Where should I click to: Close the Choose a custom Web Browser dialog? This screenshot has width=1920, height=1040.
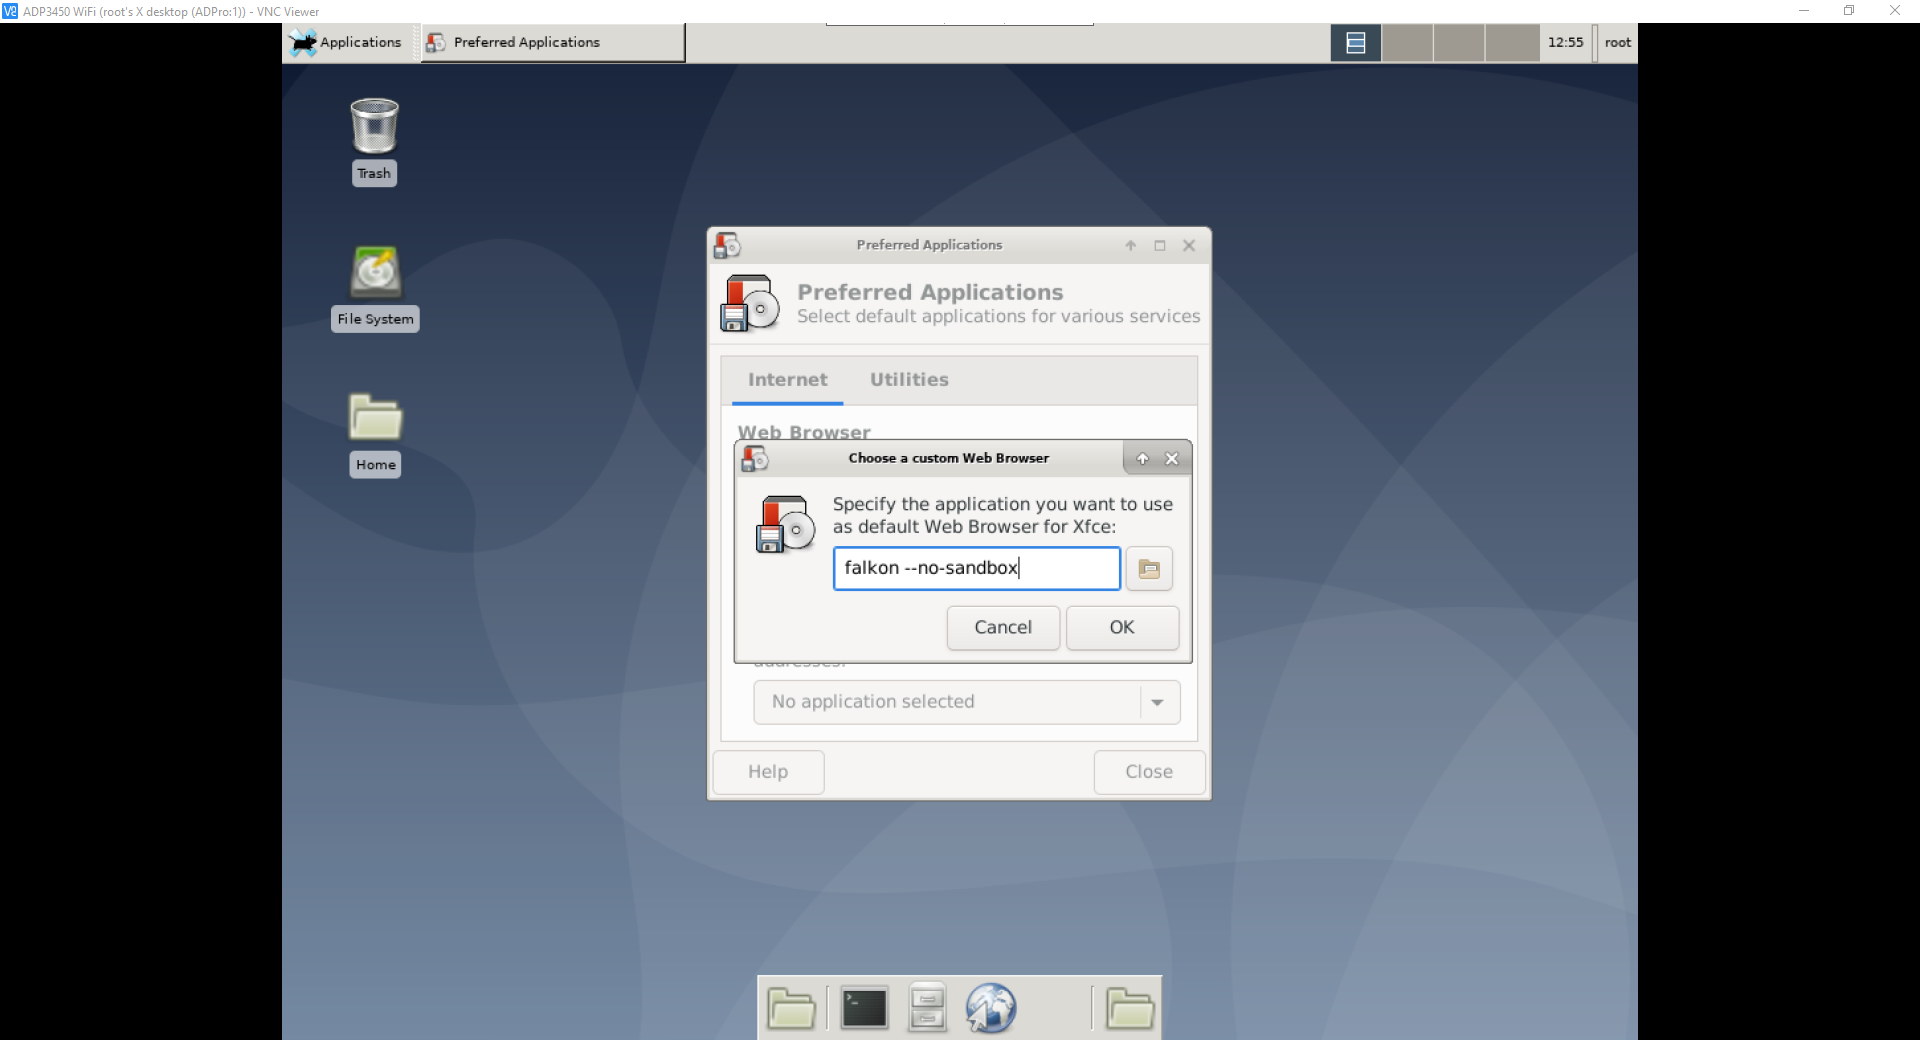pos(1172,459)
